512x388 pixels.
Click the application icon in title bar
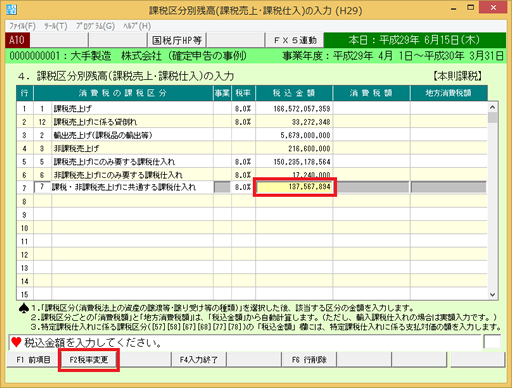(x=11, y=9)
